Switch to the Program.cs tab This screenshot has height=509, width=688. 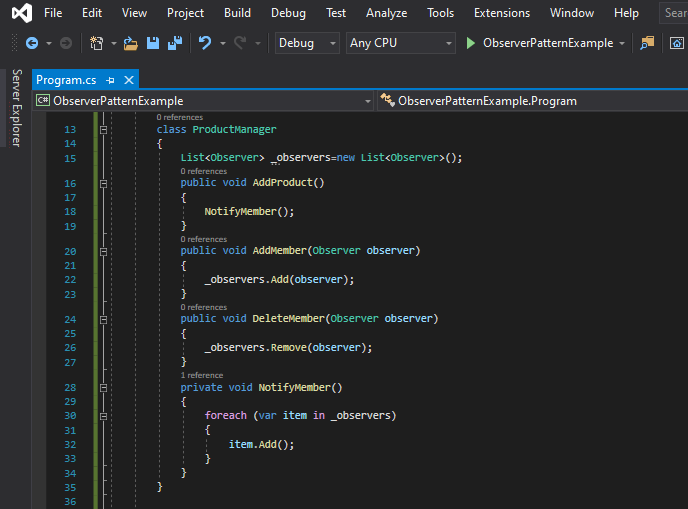tap(66, 80)
